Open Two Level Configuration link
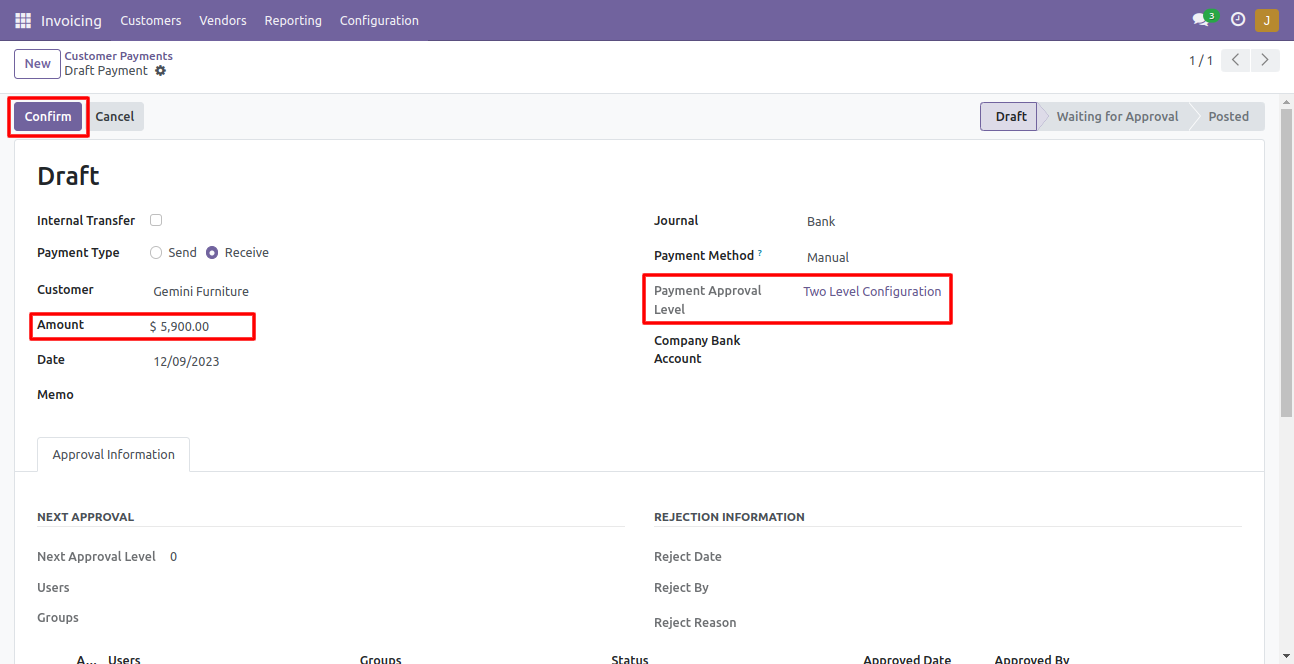The height and width of the screenshot is (664, 1294). click(x=872, y=292)
